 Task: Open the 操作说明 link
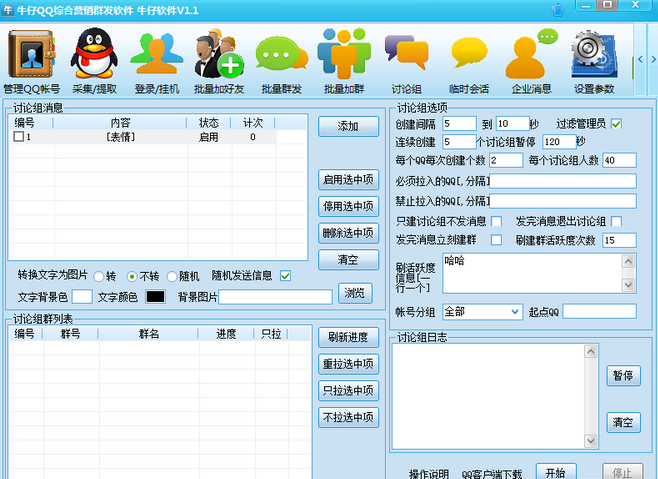tap(429, 474)
